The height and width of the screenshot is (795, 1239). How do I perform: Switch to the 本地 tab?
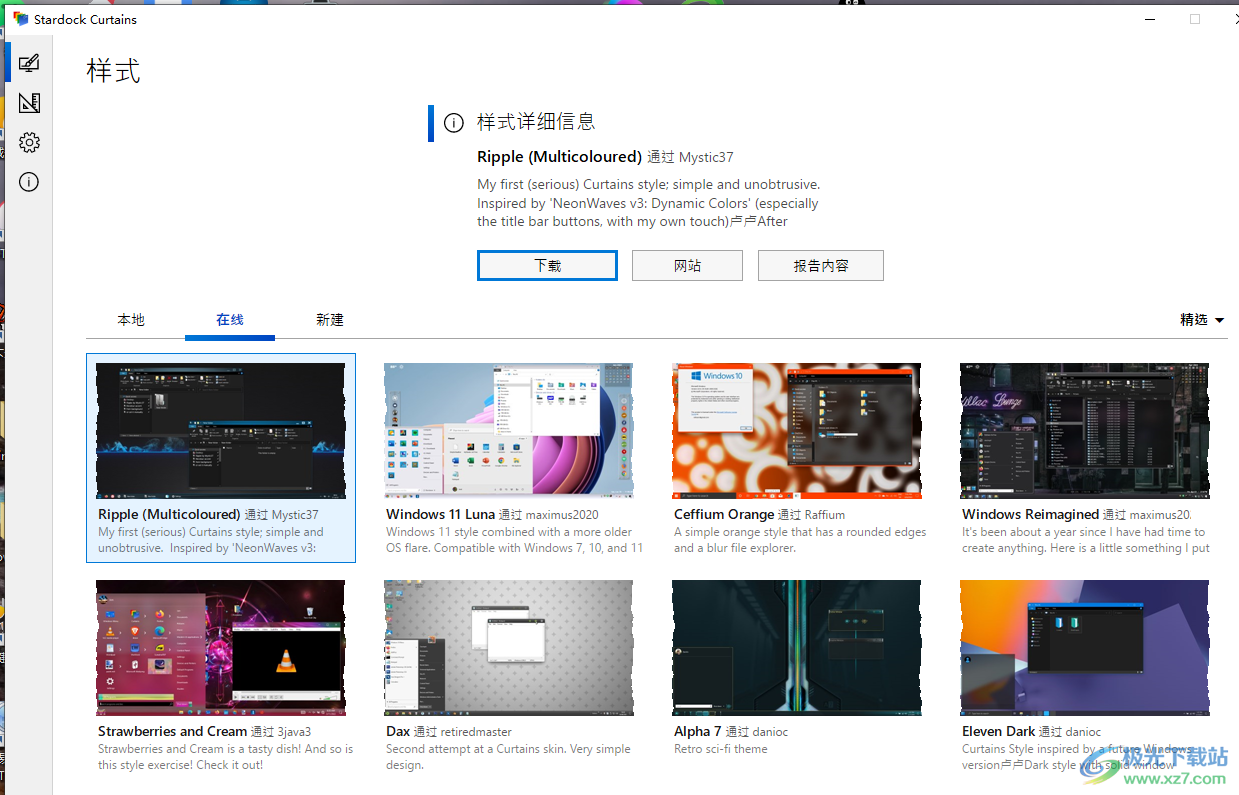coord(131,320)
